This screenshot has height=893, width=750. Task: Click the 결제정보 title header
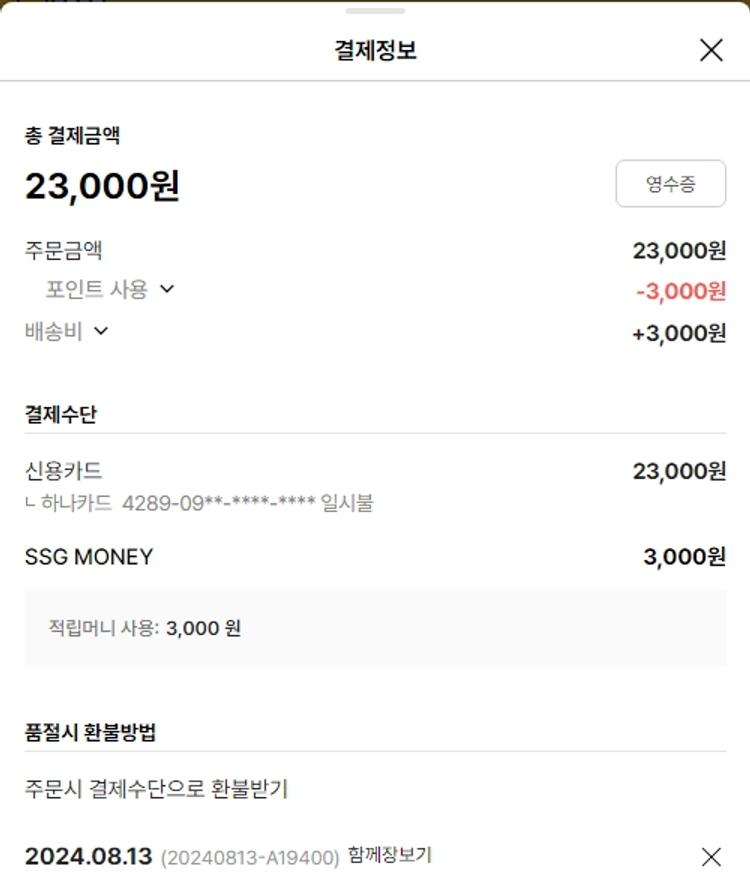point(375,50)
